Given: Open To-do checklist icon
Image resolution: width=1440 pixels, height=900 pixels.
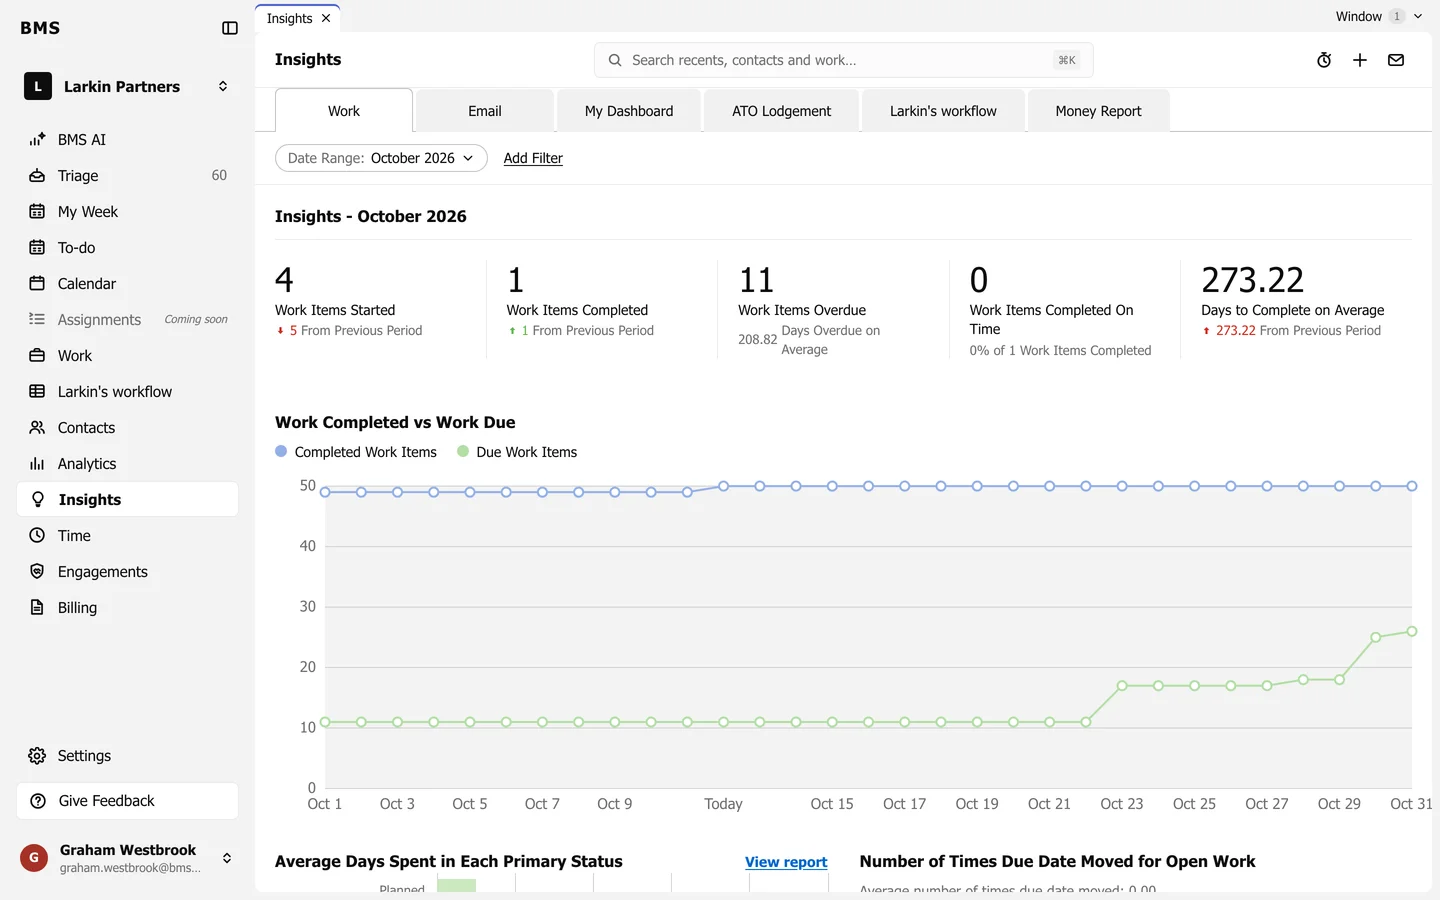Looking at the screenshot, I should (37, 248).
